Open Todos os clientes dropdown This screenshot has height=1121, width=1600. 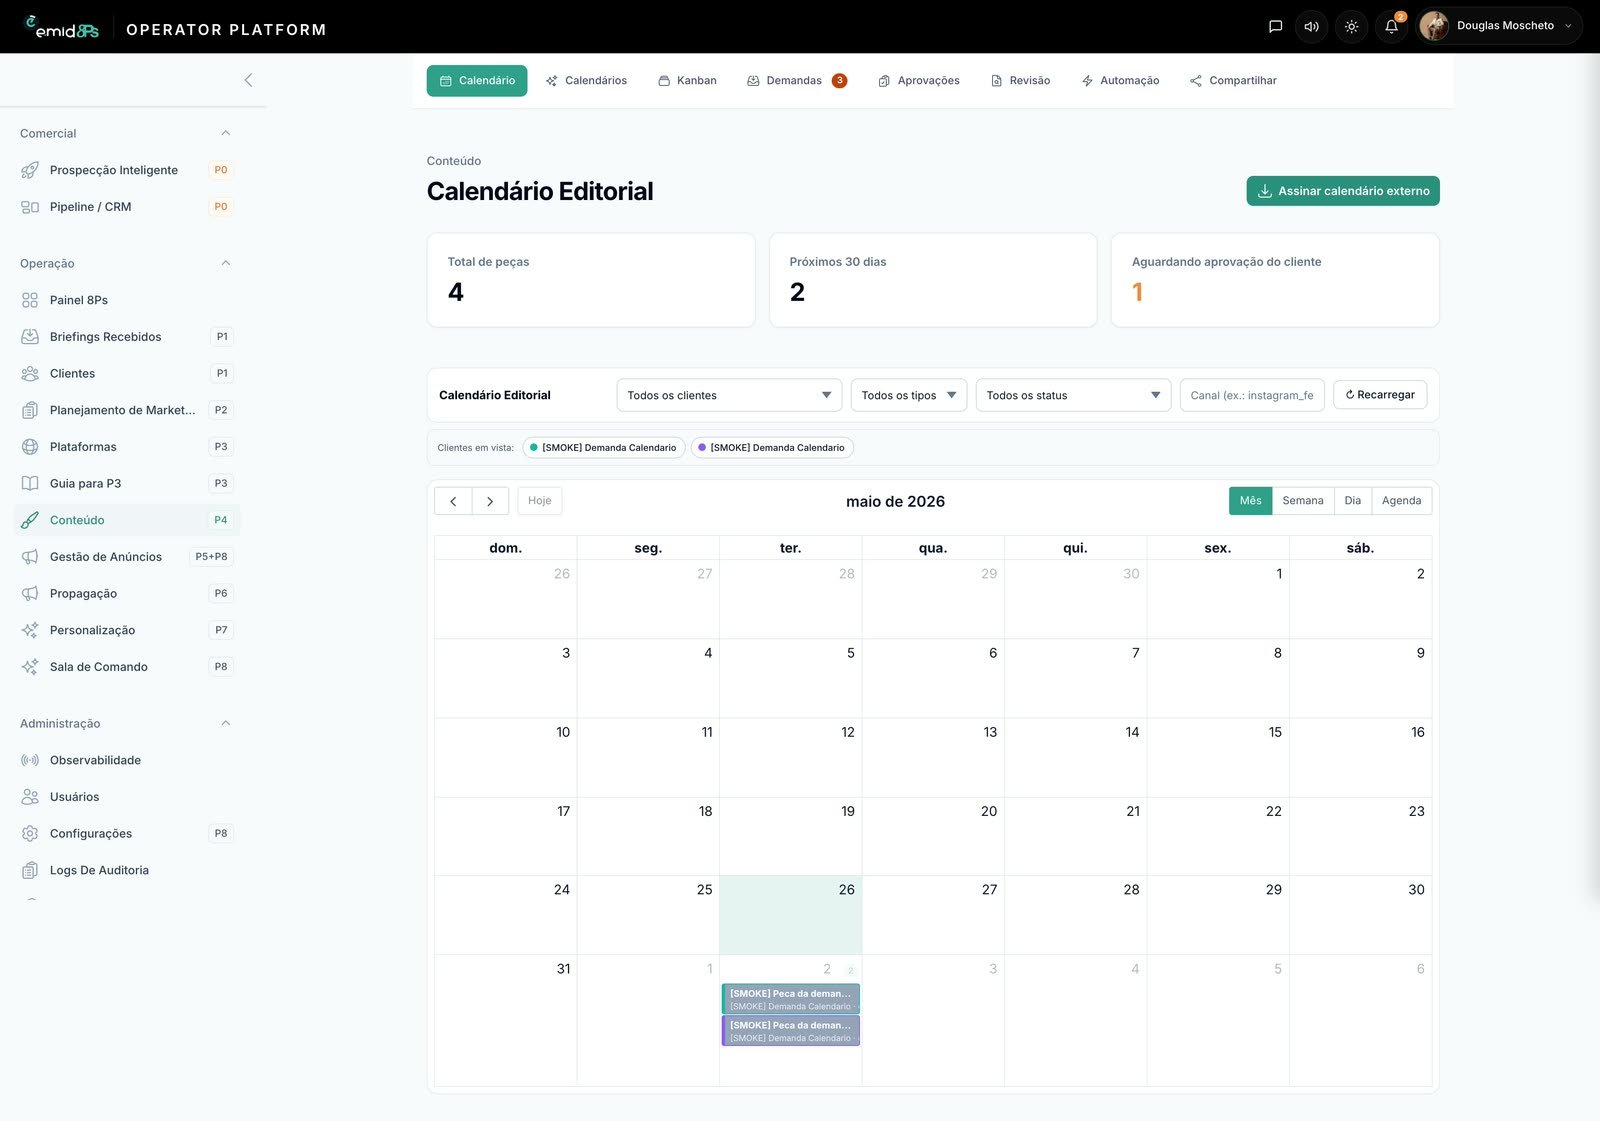click(729, 395)
